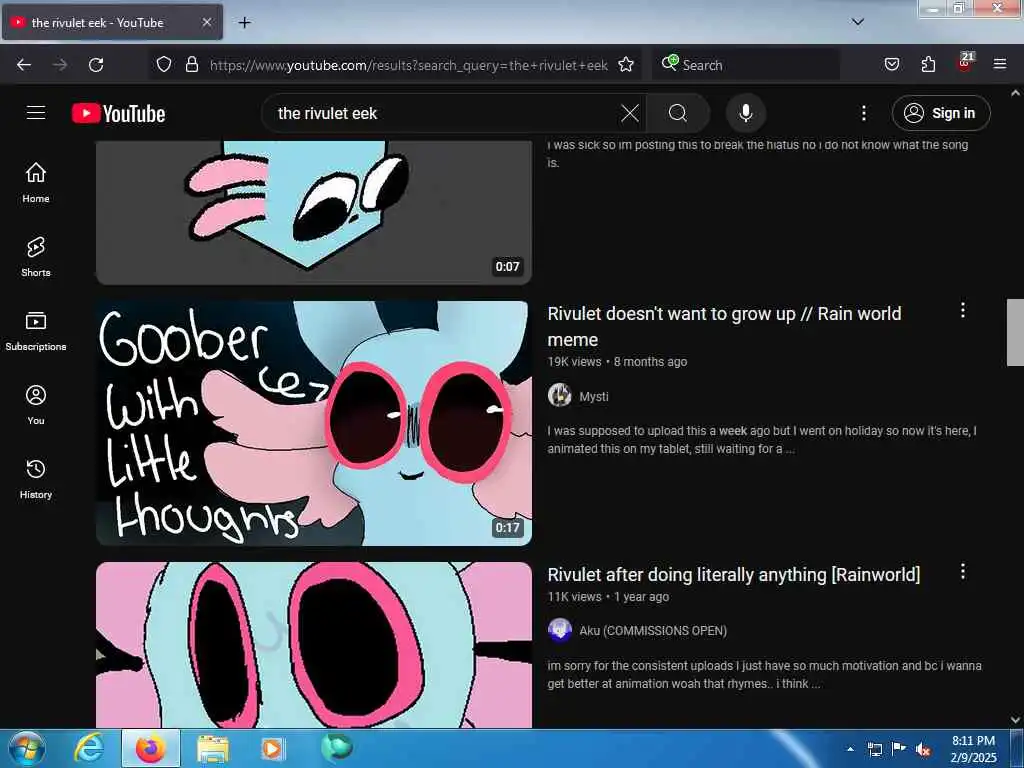Open 'Rivulet doesn't want to grow up' title

(x=724, y=327)
